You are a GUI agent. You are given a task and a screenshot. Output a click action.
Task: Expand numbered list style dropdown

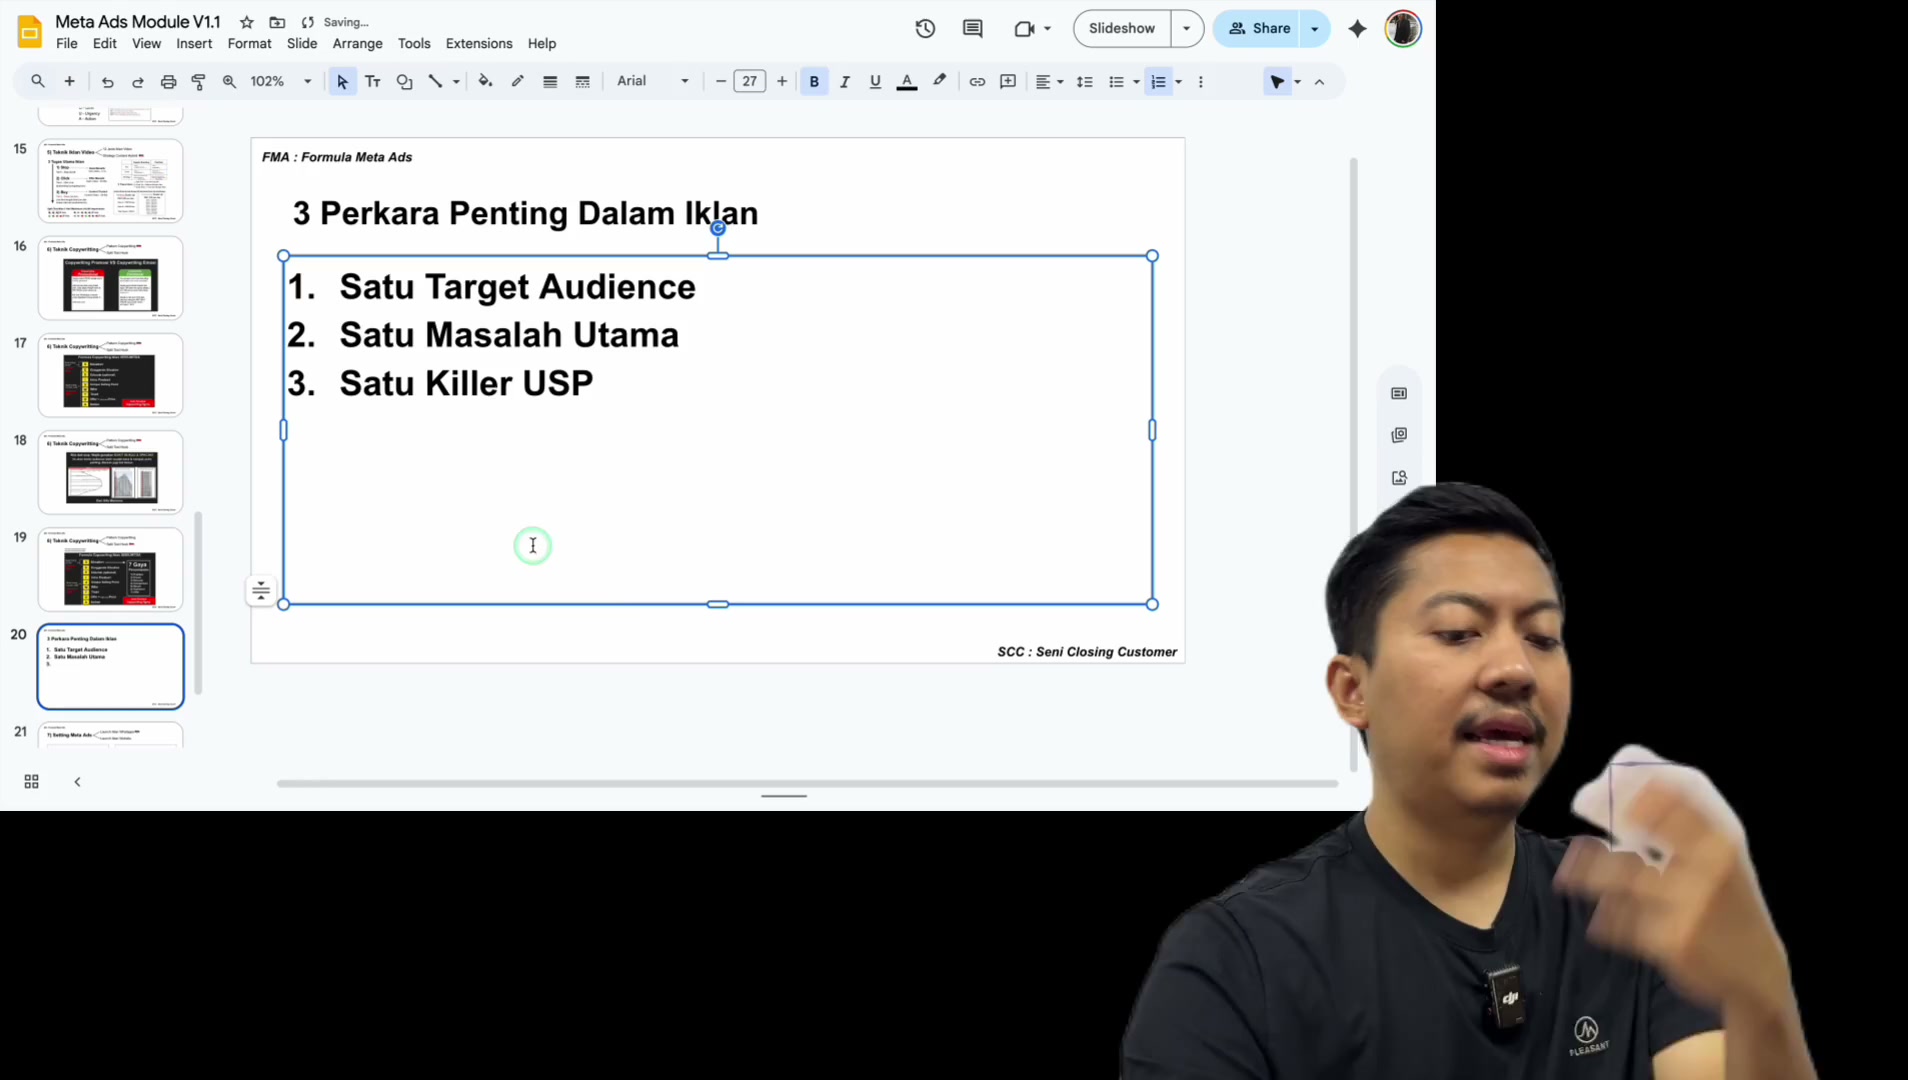(1178, 82)
